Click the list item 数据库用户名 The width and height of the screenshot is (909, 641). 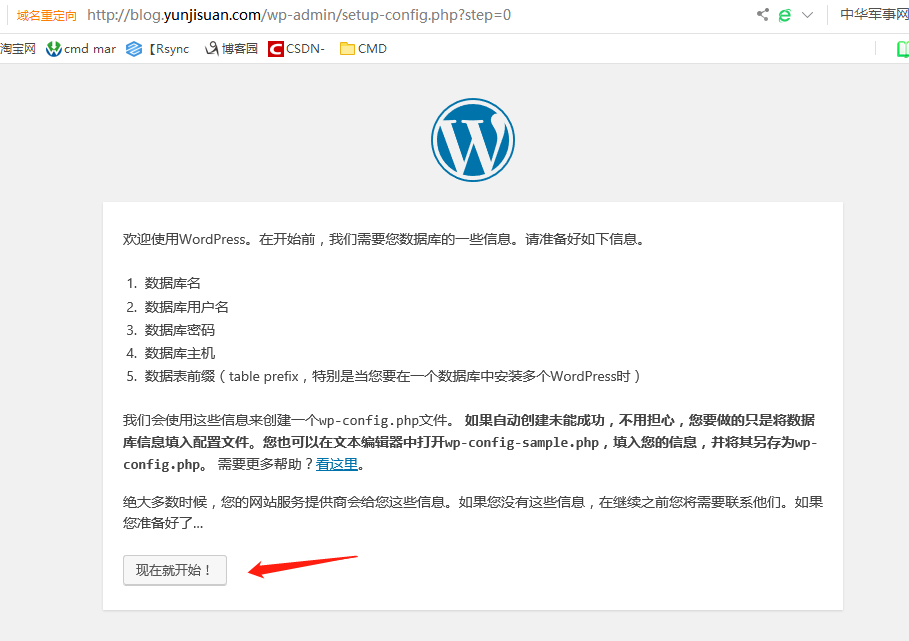(186, 307)
